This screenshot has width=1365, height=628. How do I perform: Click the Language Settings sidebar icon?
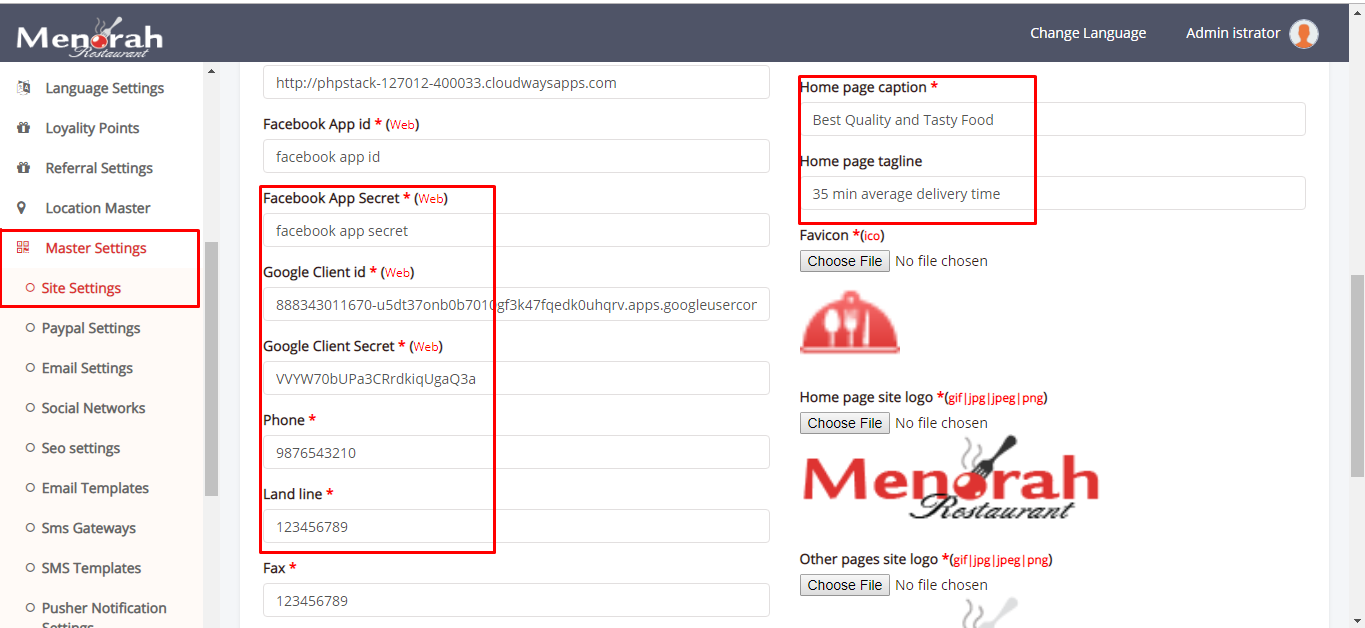(23, 88)
